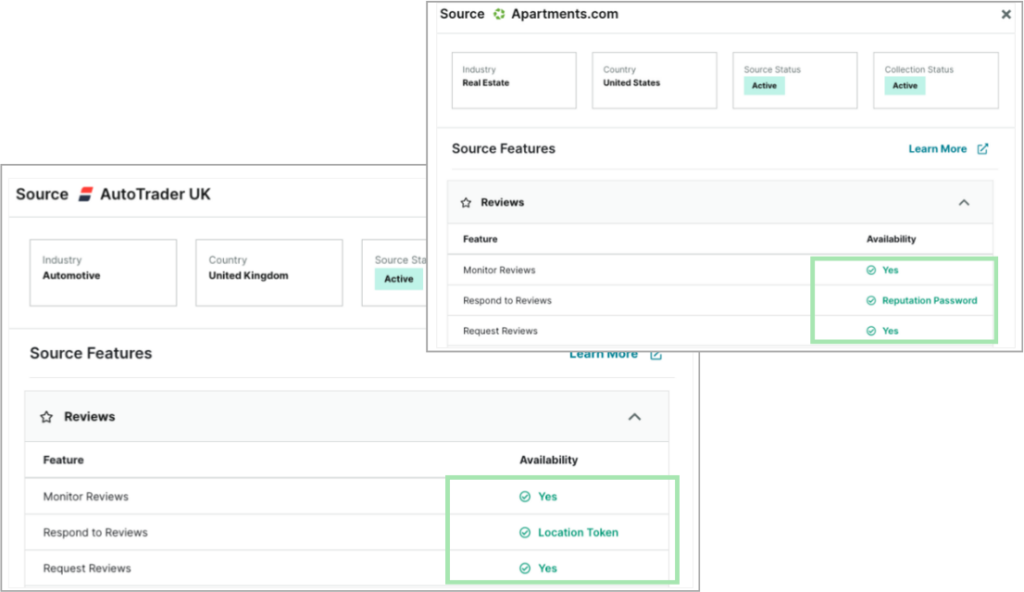Screen dimensions: 1024x592
Task: Select the highlighted availability column for AutoTrader UK
Action: click(x=561, y=532)
